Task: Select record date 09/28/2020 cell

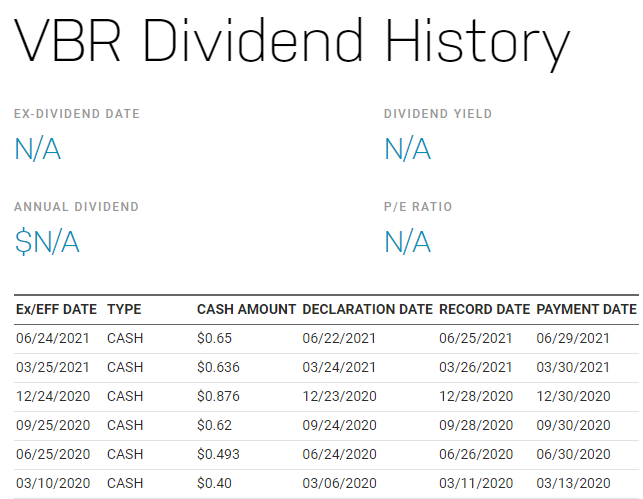Action: 476,425
